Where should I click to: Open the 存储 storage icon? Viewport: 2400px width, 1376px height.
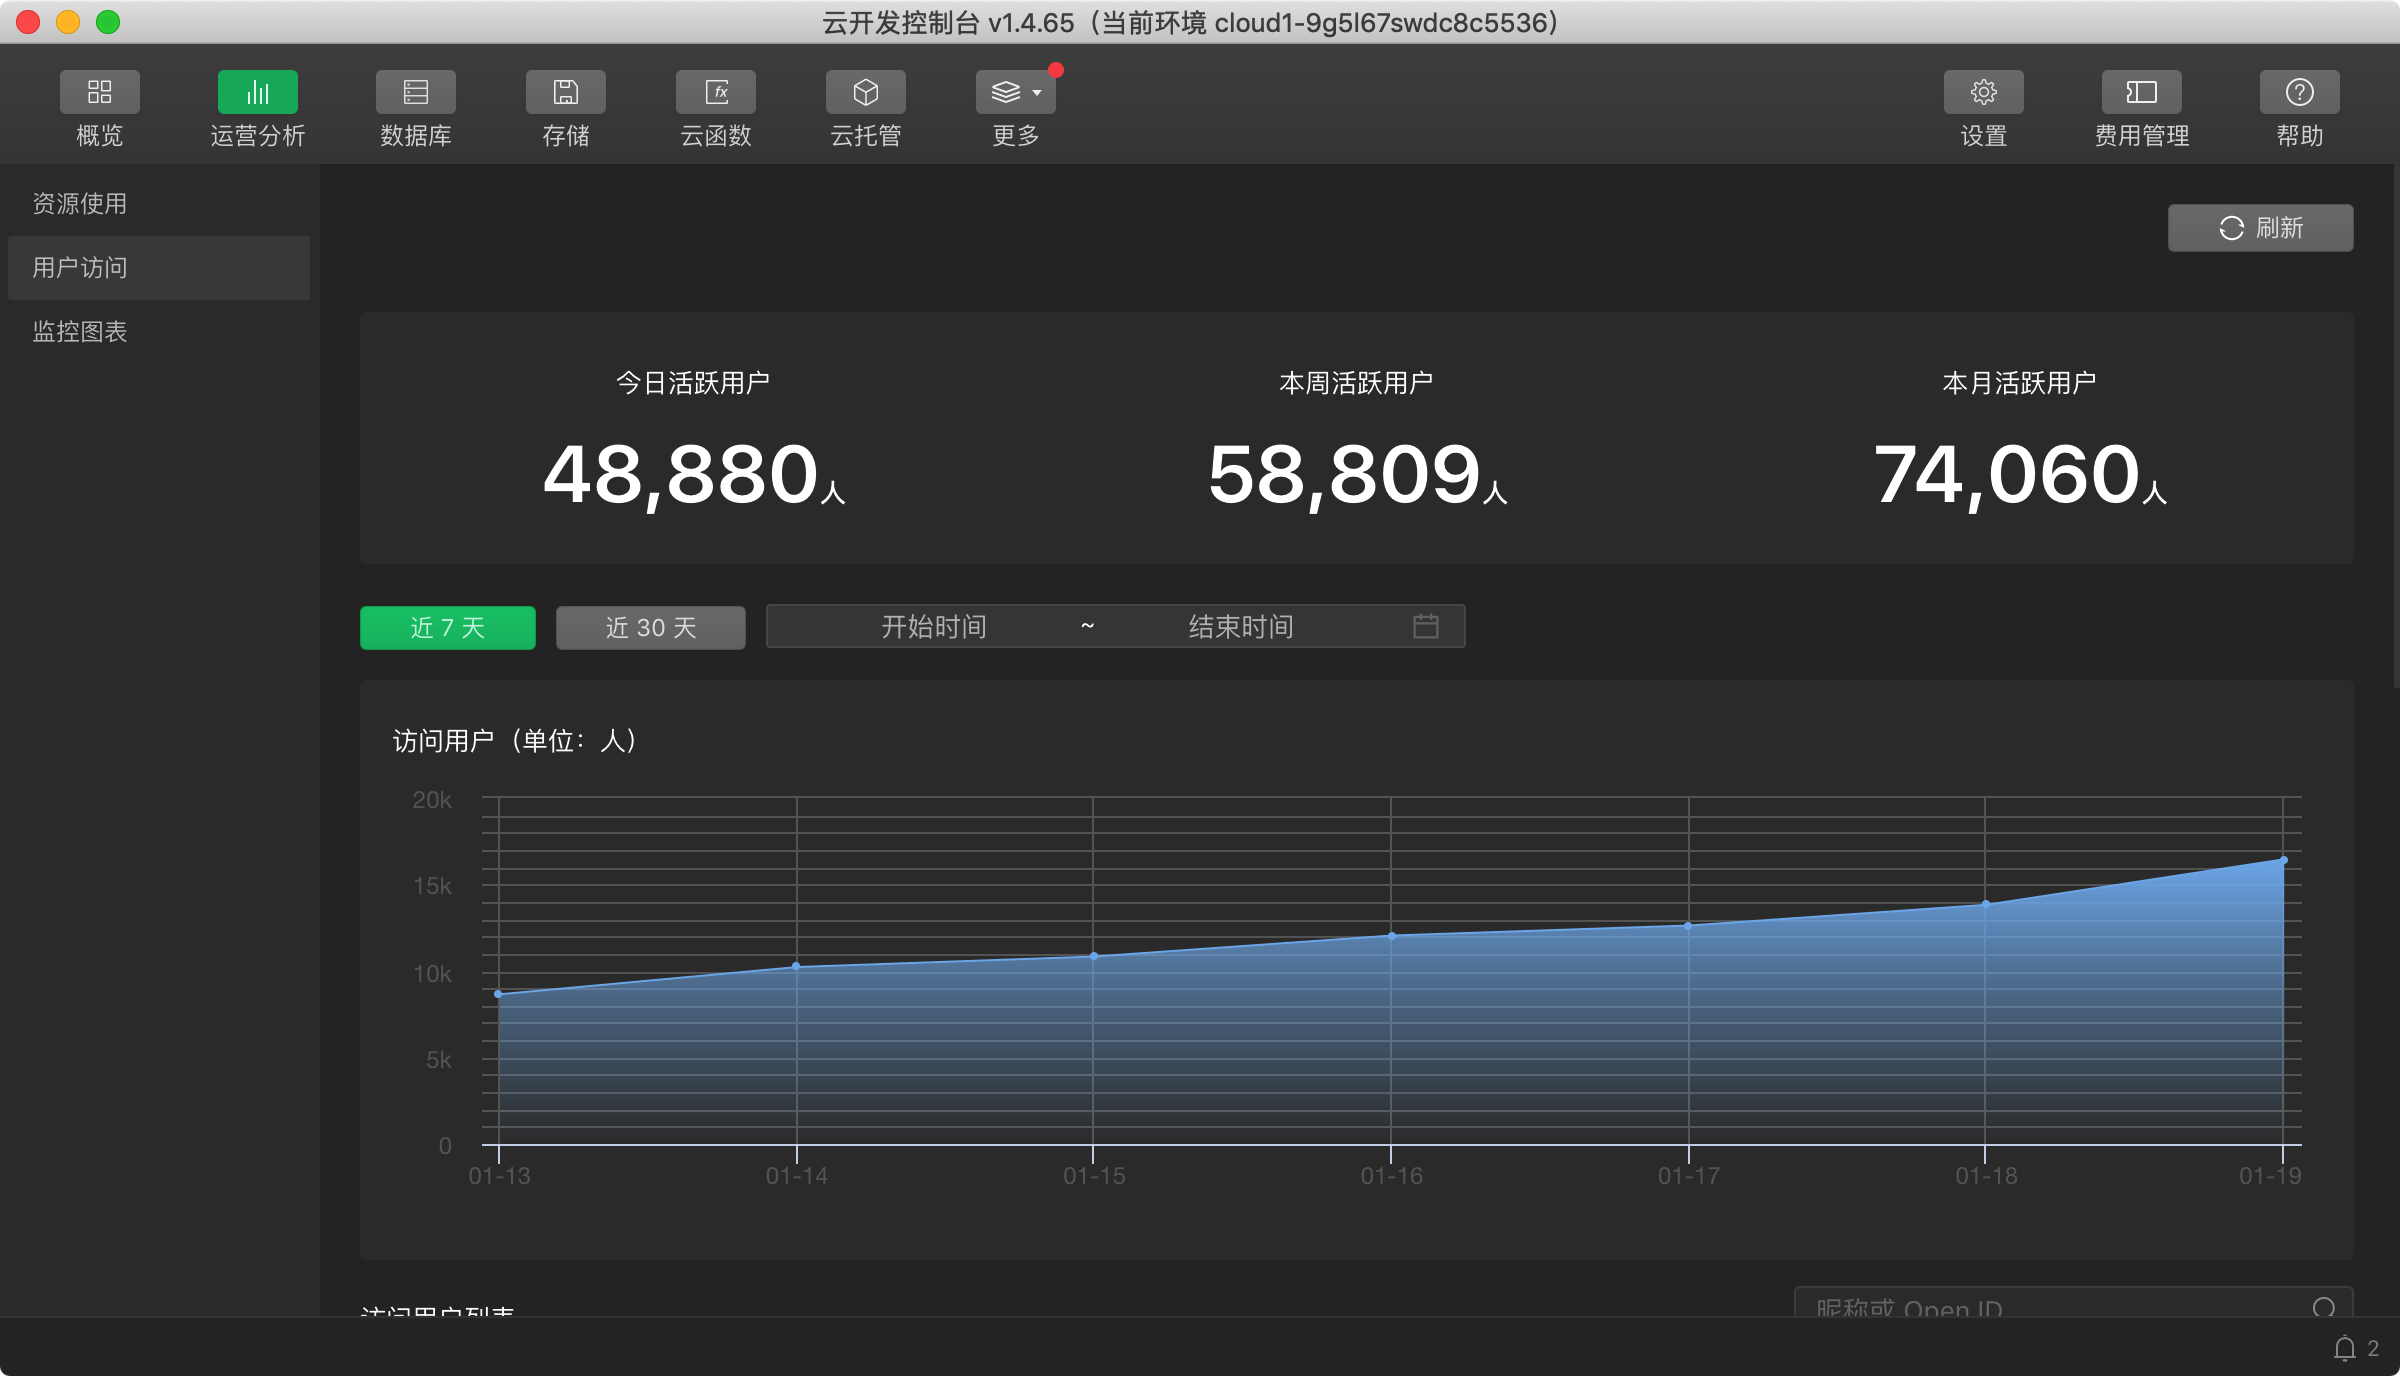[565, 93]
